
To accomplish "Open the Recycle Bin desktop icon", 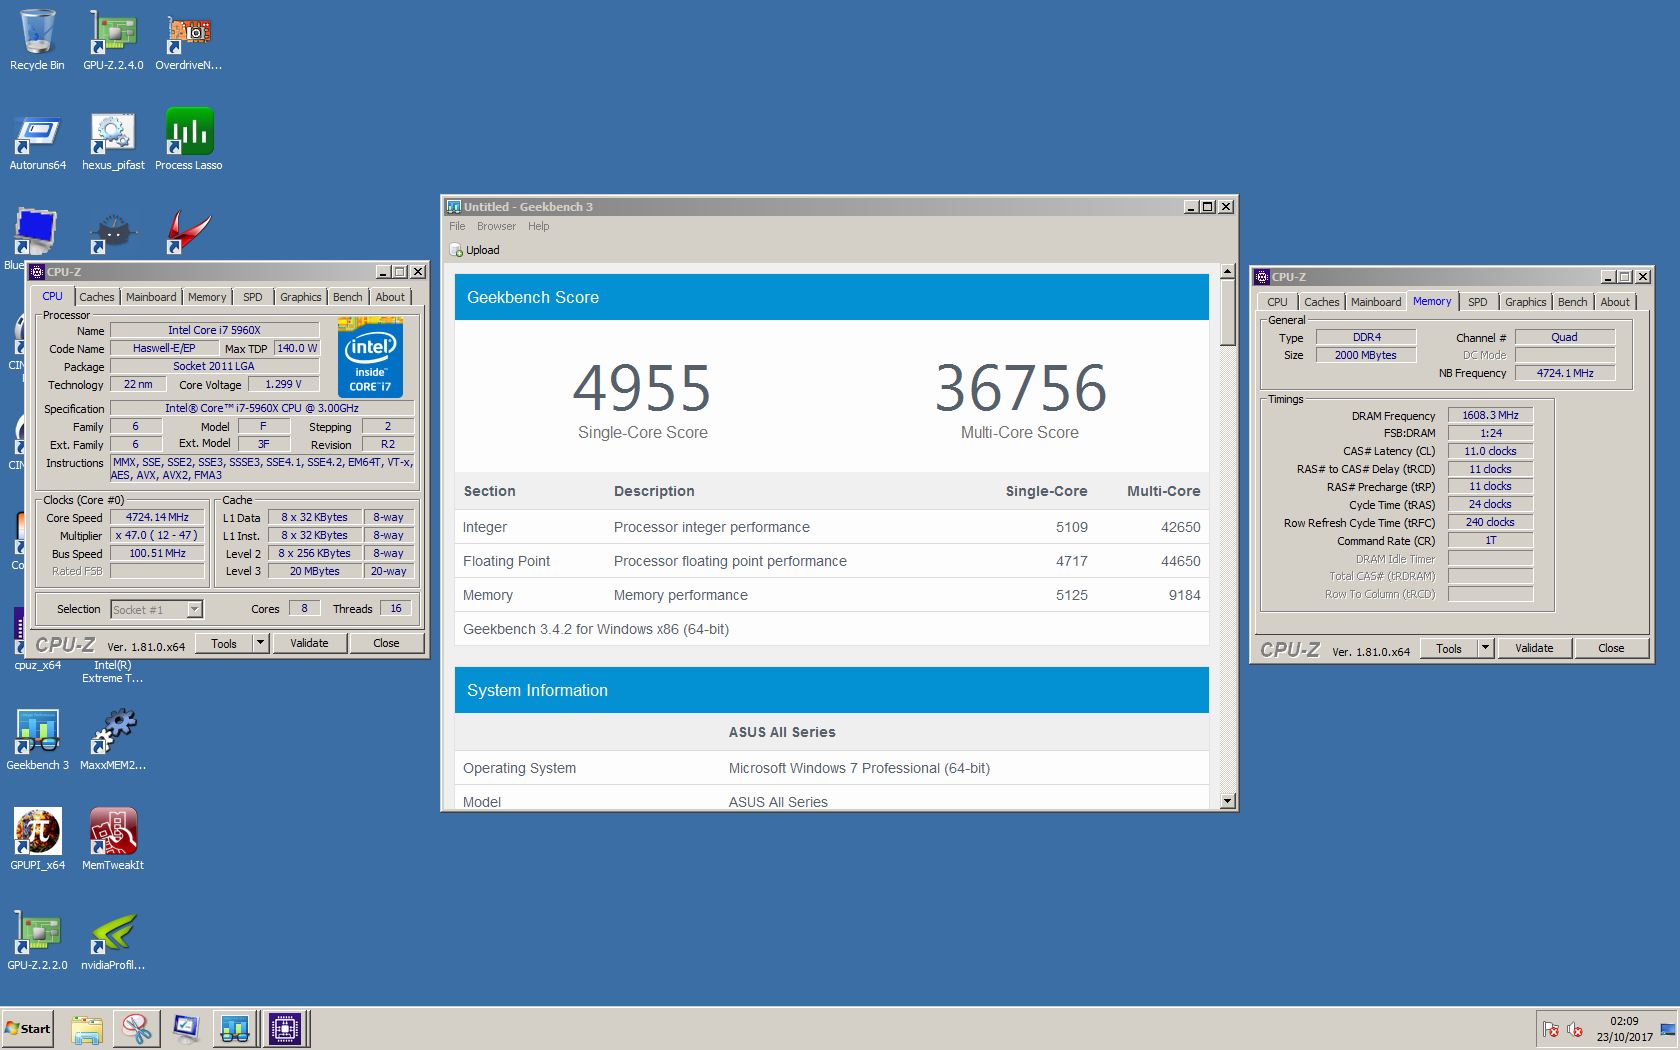I will [37, 40].
